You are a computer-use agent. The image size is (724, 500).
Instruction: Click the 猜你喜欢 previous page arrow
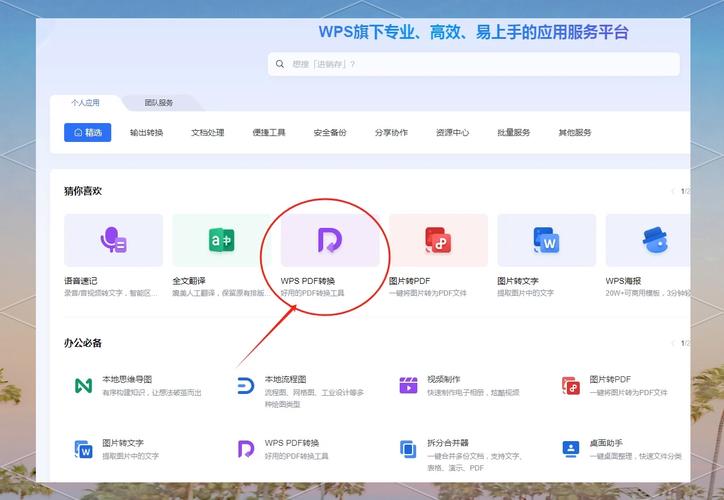pos(672,191)
